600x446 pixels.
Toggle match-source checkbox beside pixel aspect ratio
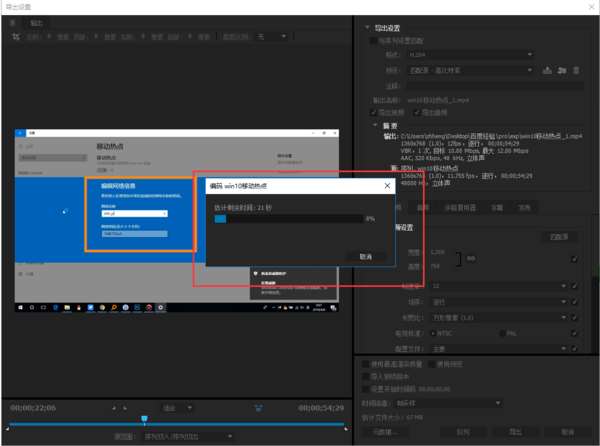574,317
